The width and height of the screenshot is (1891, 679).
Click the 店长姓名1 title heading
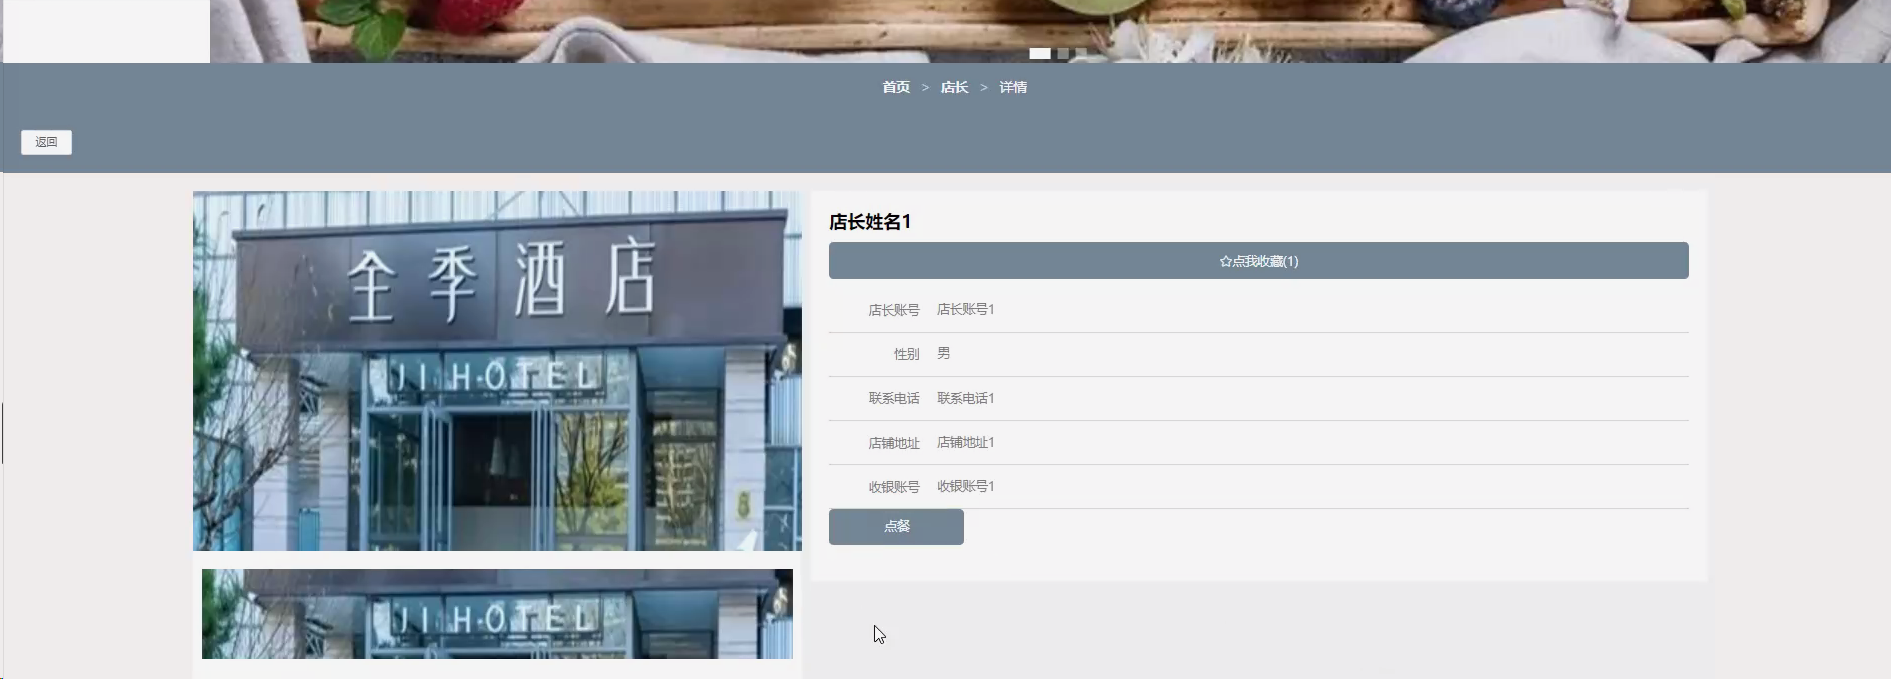click(870, 222)
